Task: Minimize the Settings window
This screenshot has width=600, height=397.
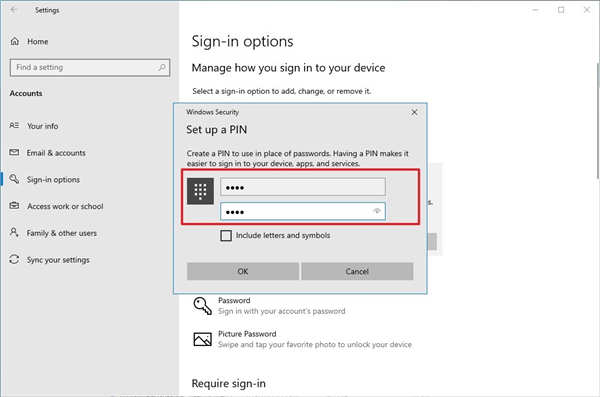Action: click(535, 10)
